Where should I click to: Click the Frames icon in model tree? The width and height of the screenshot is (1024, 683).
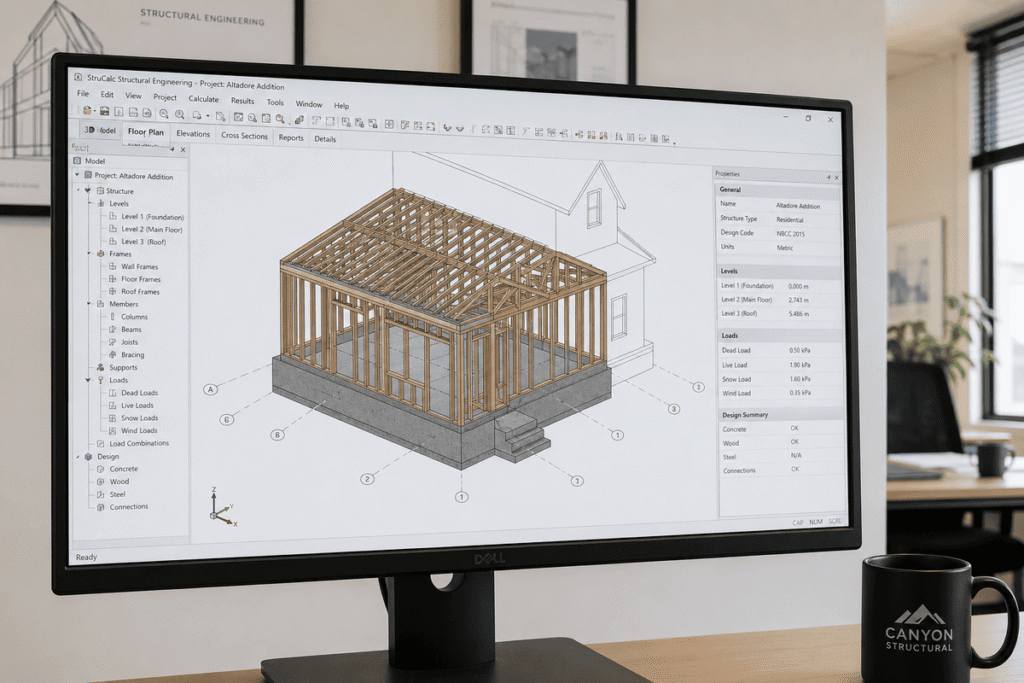(x=101, y=253)
